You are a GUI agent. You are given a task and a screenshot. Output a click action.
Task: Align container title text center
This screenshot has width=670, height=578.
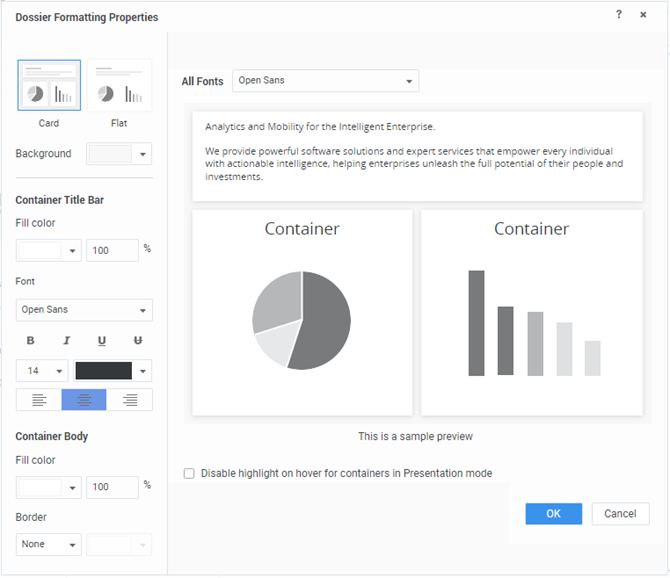[x=84, y=400]
